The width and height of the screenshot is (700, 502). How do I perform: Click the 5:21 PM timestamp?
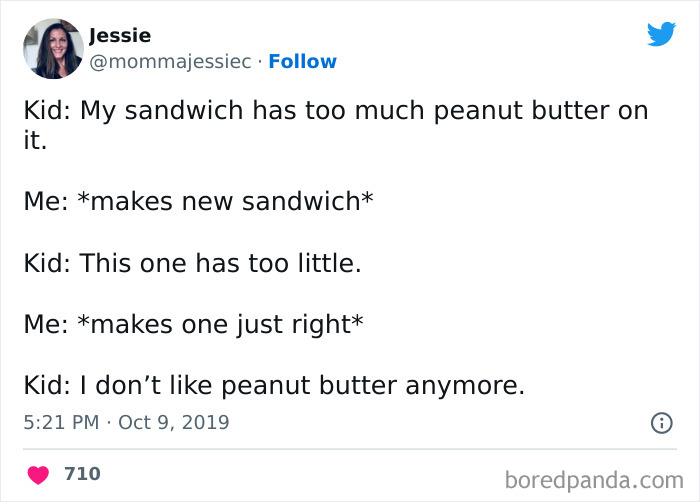tap(60, 422)
